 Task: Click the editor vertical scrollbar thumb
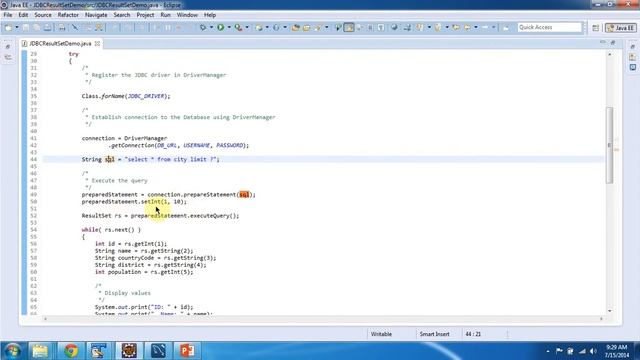[x=609, y=145]
